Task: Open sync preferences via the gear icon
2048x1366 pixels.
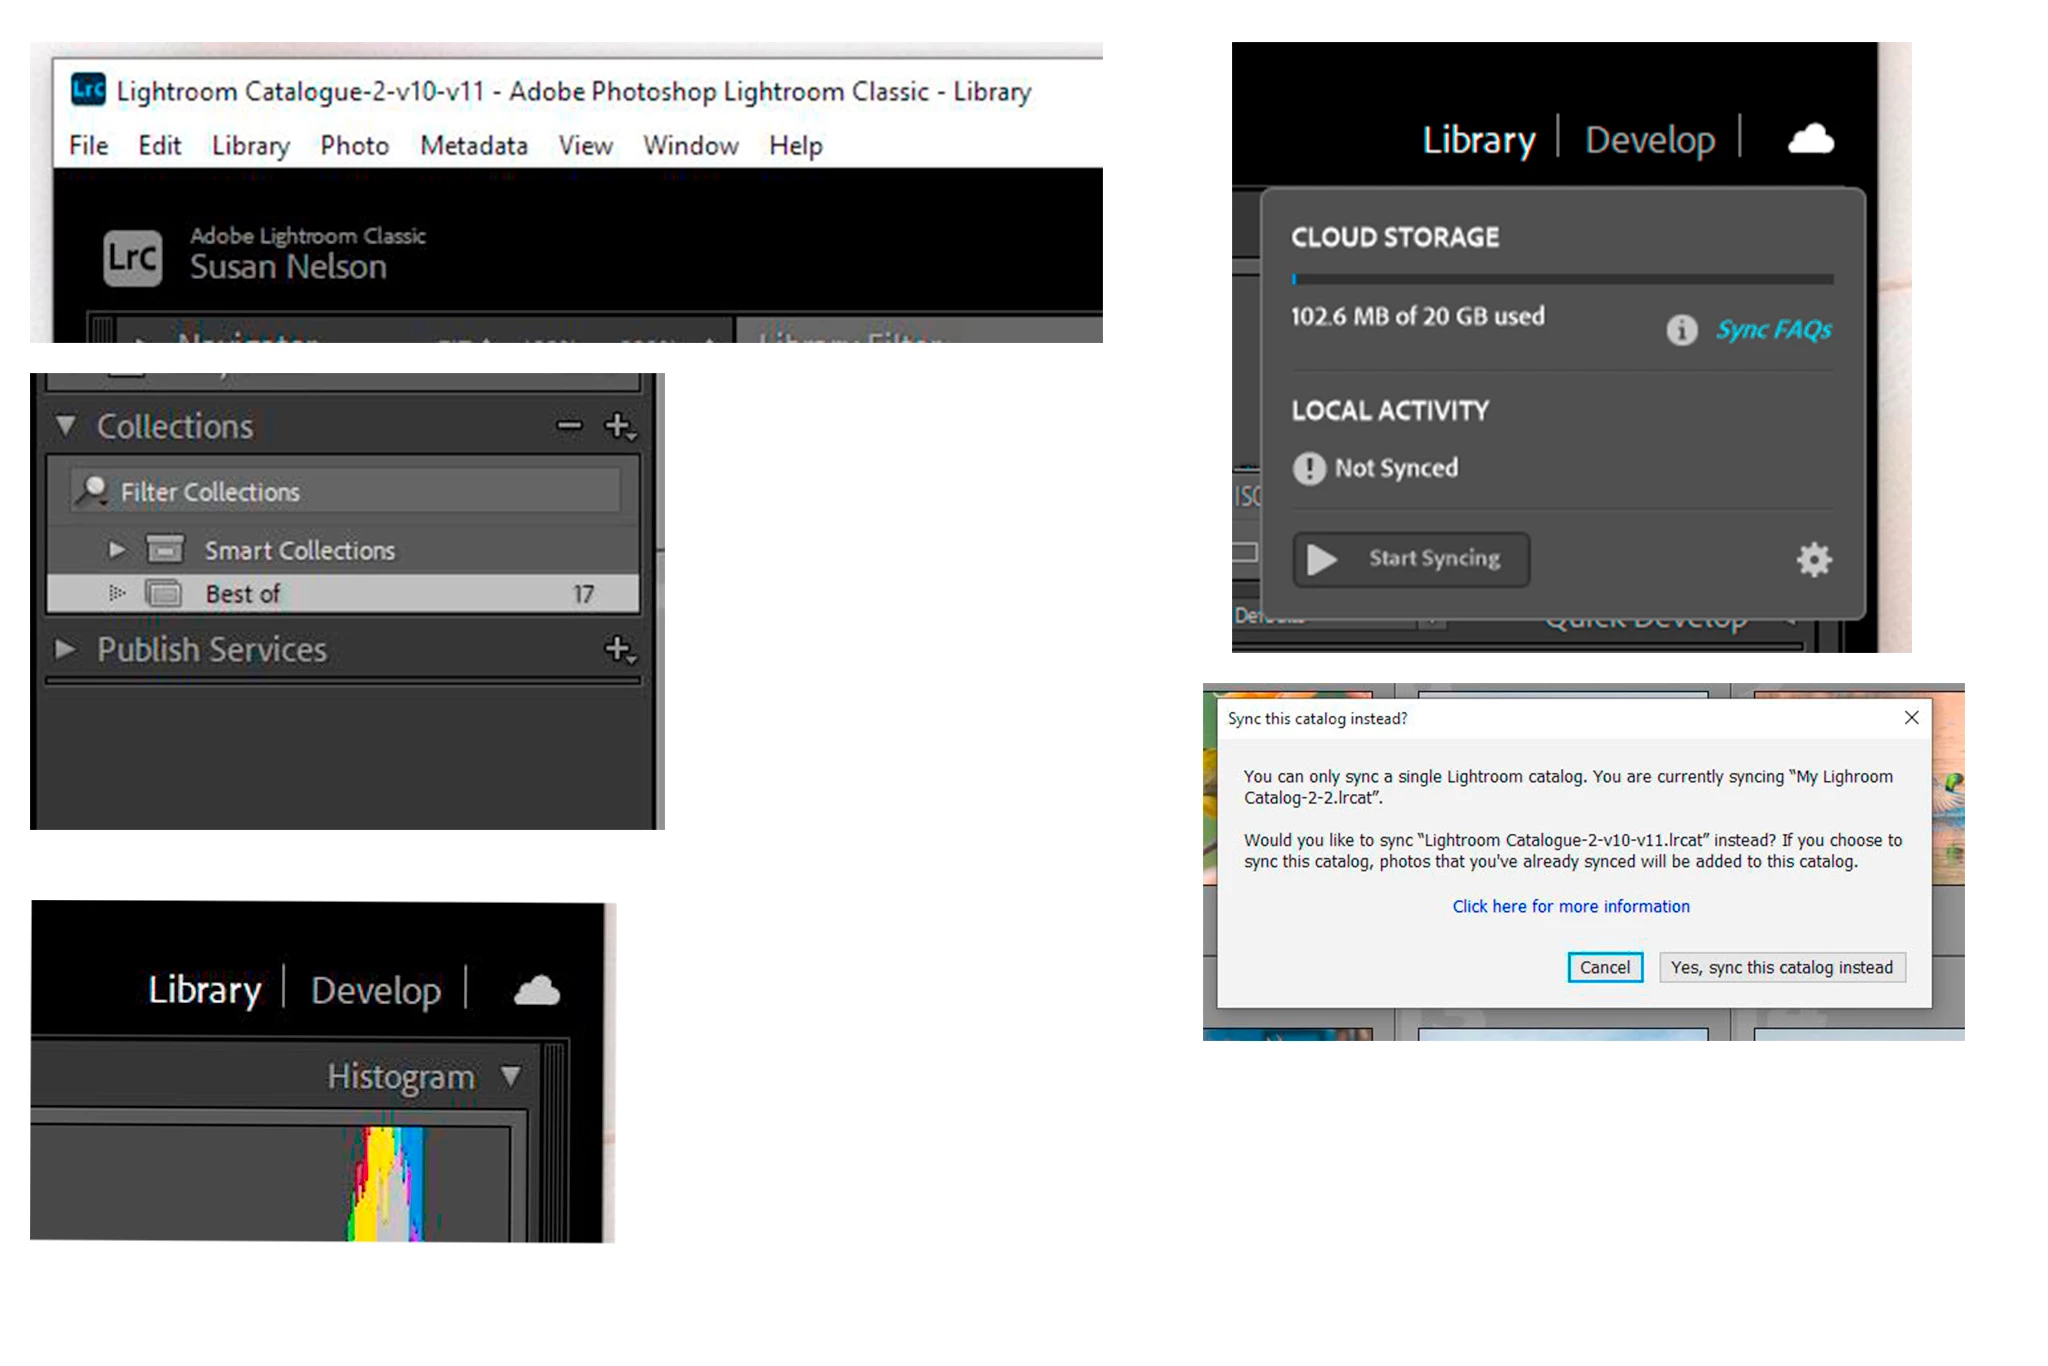Action: click(1813, 559)
